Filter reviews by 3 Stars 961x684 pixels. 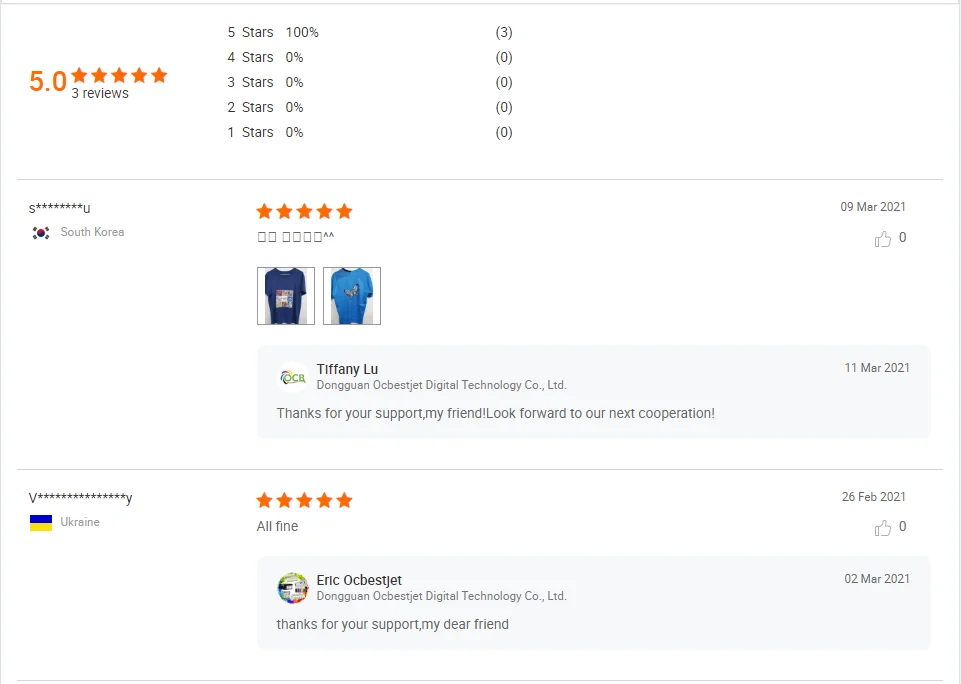click(x=250, y=82)
